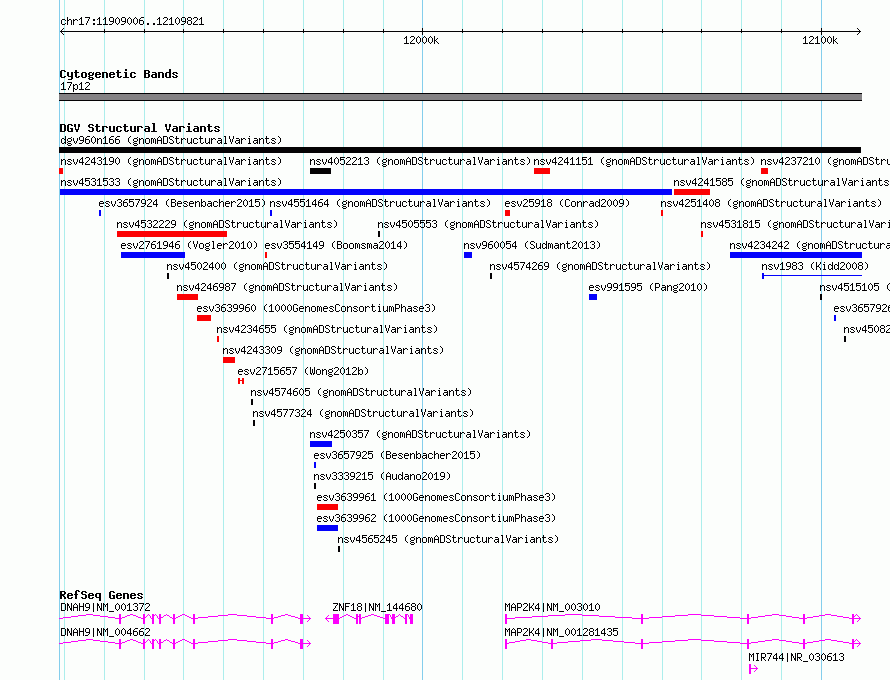The height and width of the screenshot is (680, 890).
Task: Open the nsv3339215 (Audano2019) label
Action: coord(383,476)
